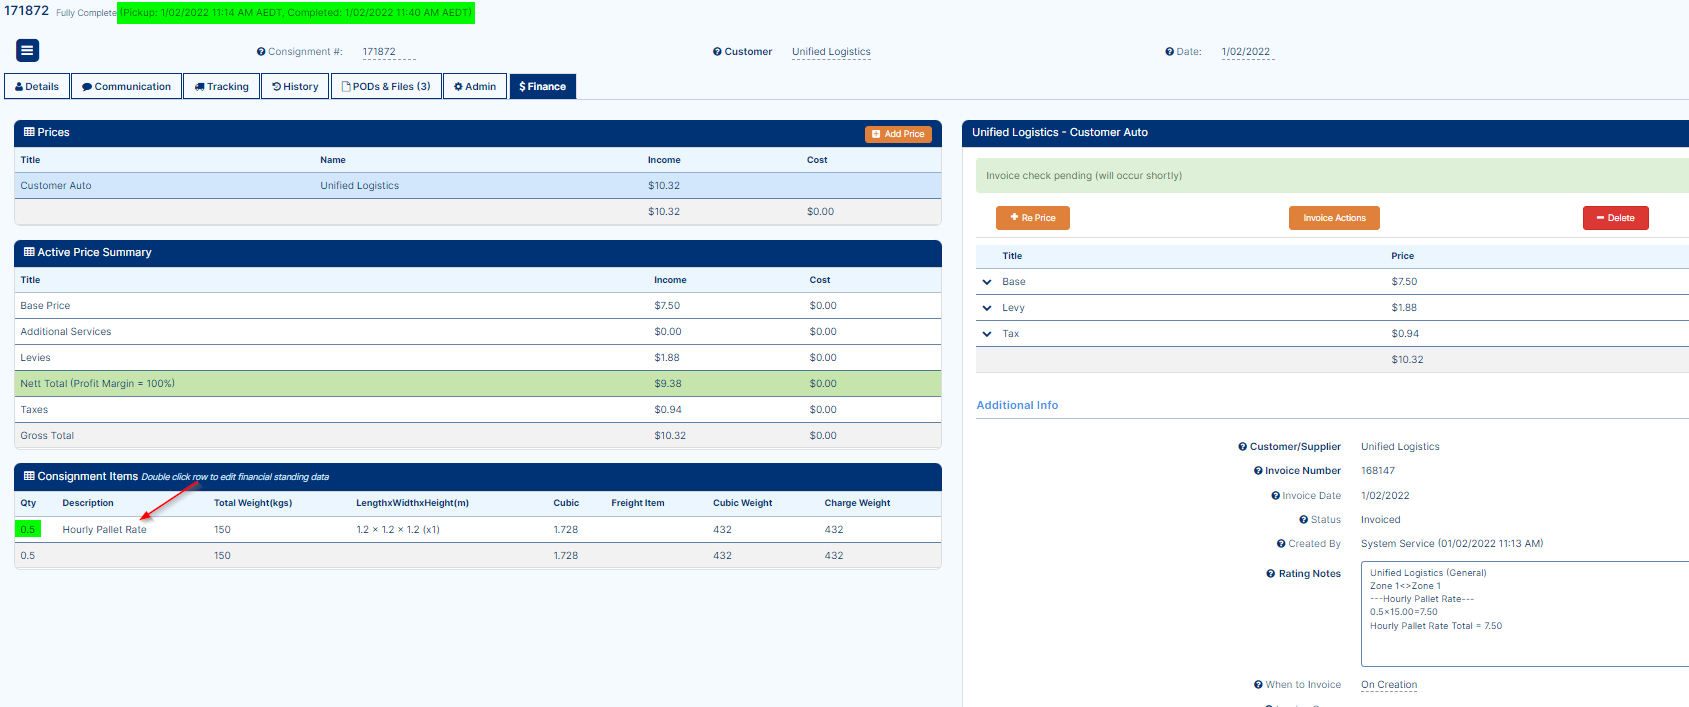
Task: Click the Invoice Number help icon
Action: click(x=1258, y=471)
